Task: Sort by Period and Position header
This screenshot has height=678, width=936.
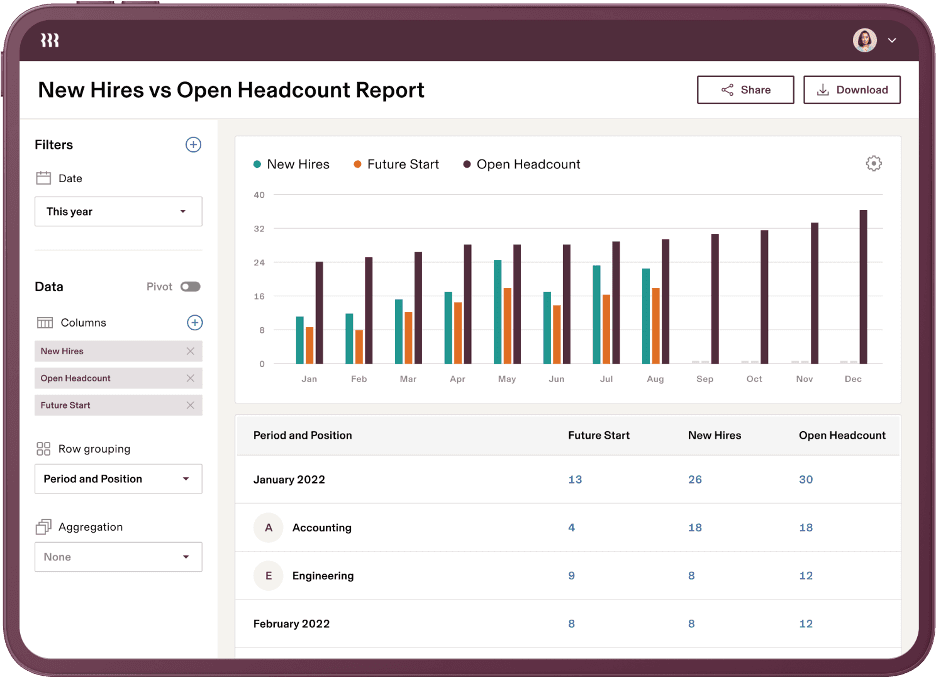Action: 302,435
